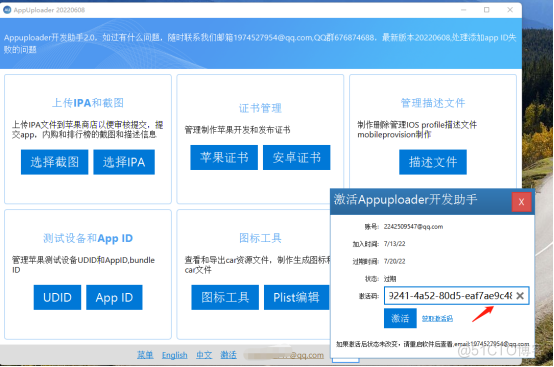Click the 激活 button in the dialog
Viewport: 554px width, 367px height.
pos(400,318)
